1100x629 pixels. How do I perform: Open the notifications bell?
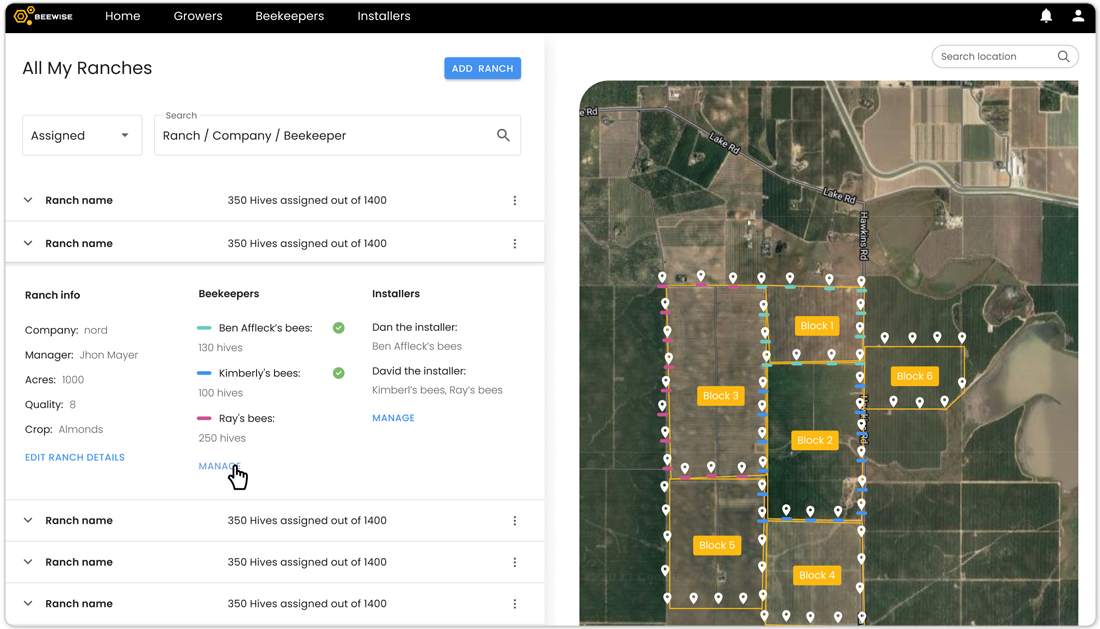point(1046,16)
